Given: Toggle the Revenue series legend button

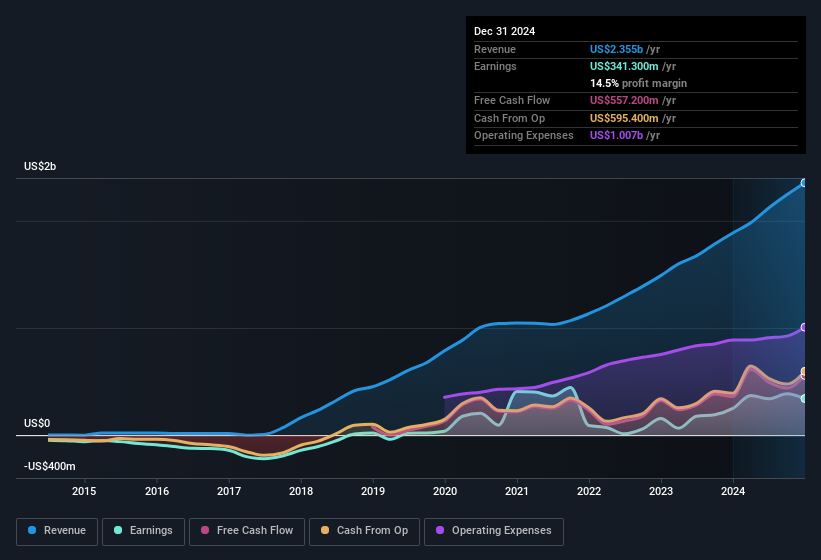Looking at the screenshot, I should (x=57, y=531).
